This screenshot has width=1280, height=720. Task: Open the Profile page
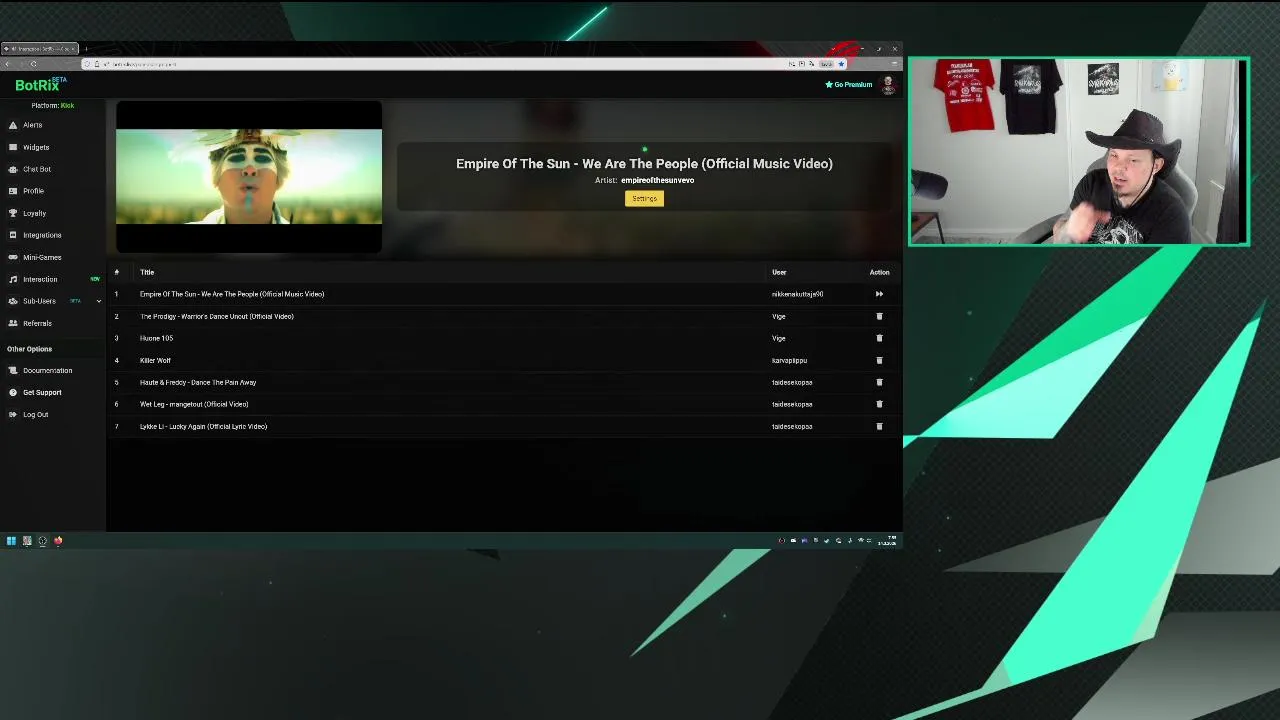pyautogui.click(x=33, y=191)
